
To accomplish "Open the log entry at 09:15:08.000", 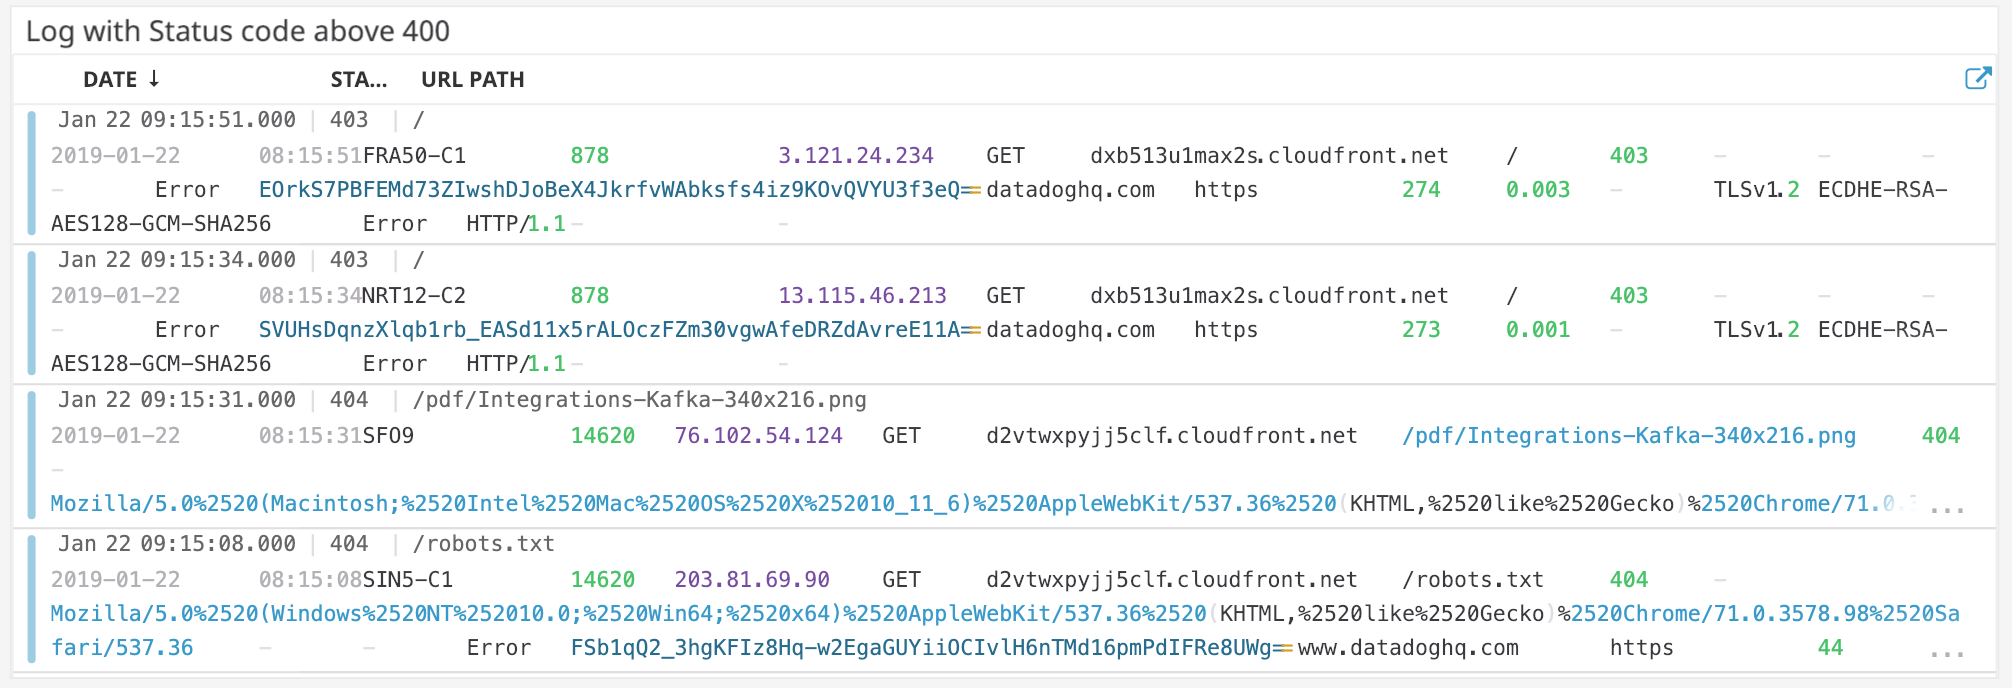I will coord(177,544).
